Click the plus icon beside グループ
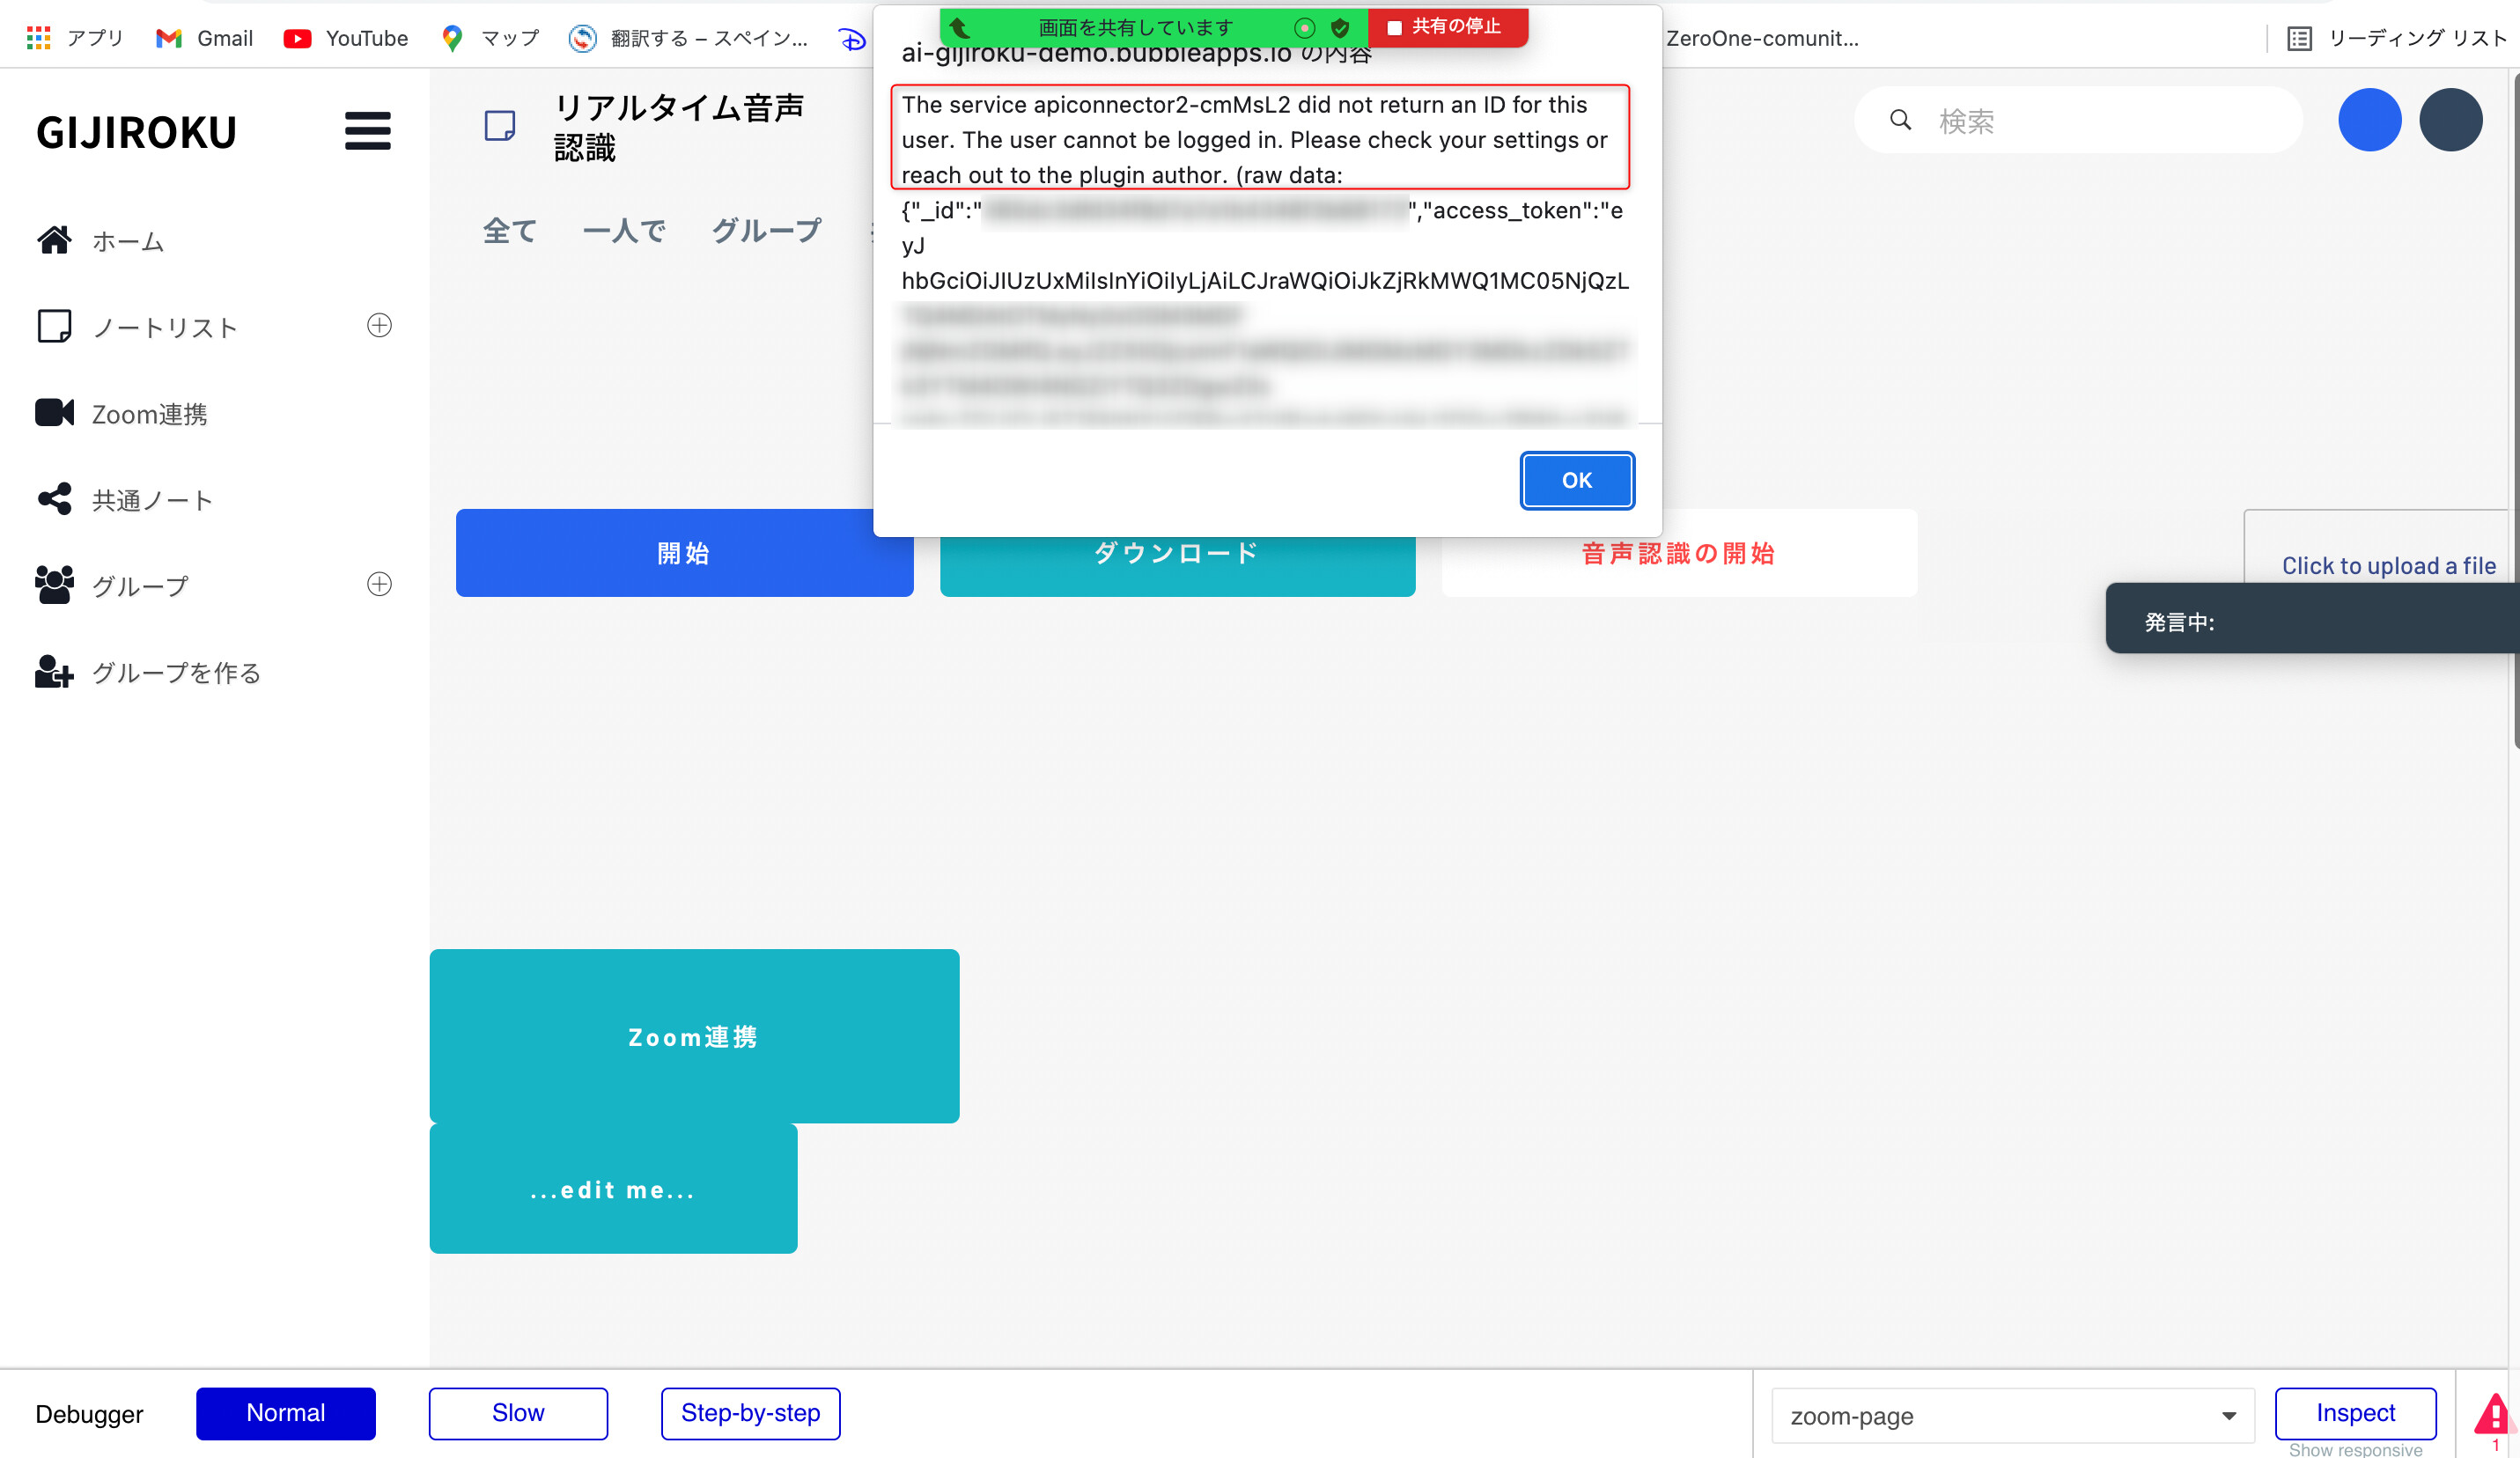The width and height of the screenshot is (2520, 1458). coord(379,584)
